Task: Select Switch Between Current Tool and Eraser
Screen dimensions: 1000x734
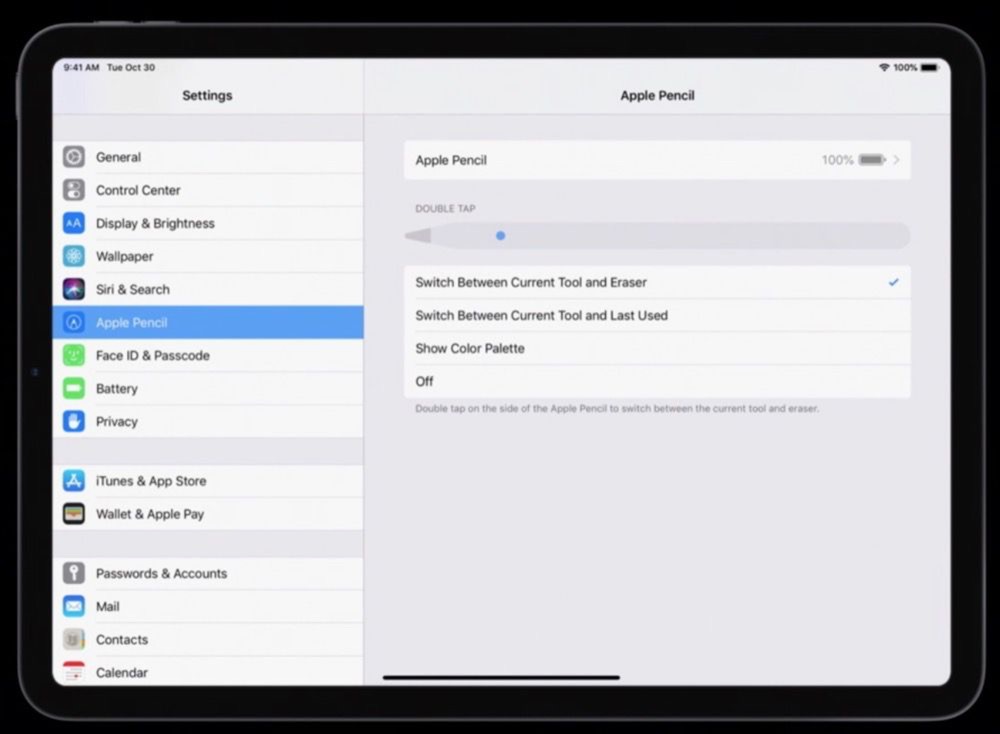Action: point(657,283)
